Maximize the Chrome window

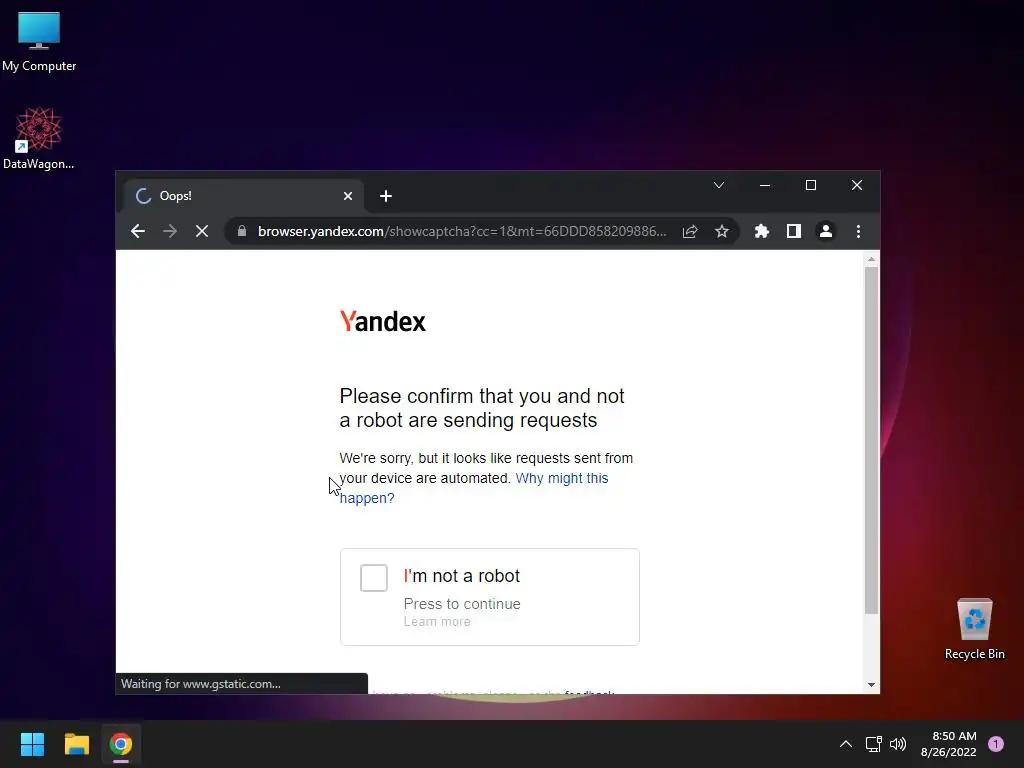coord(810,185)
